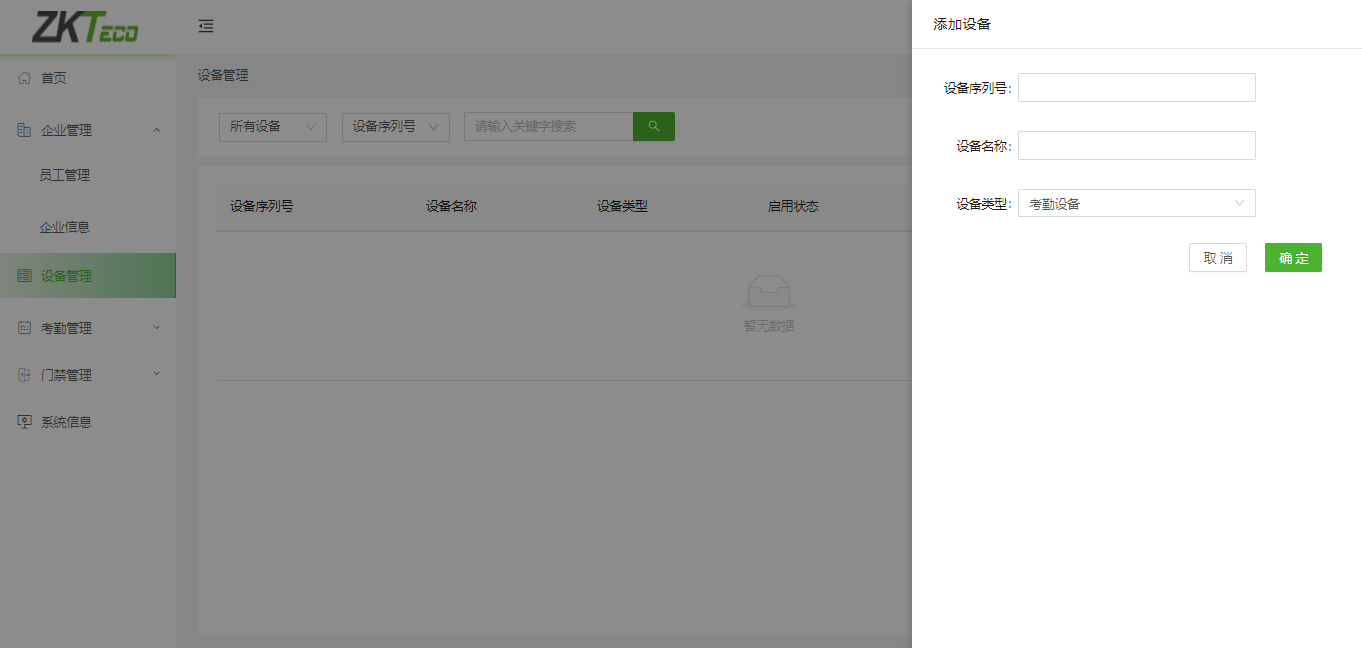
Task: Click the empty inbox 暂无数据 icon
Action: pyautogui.click(x=769, y=292)
